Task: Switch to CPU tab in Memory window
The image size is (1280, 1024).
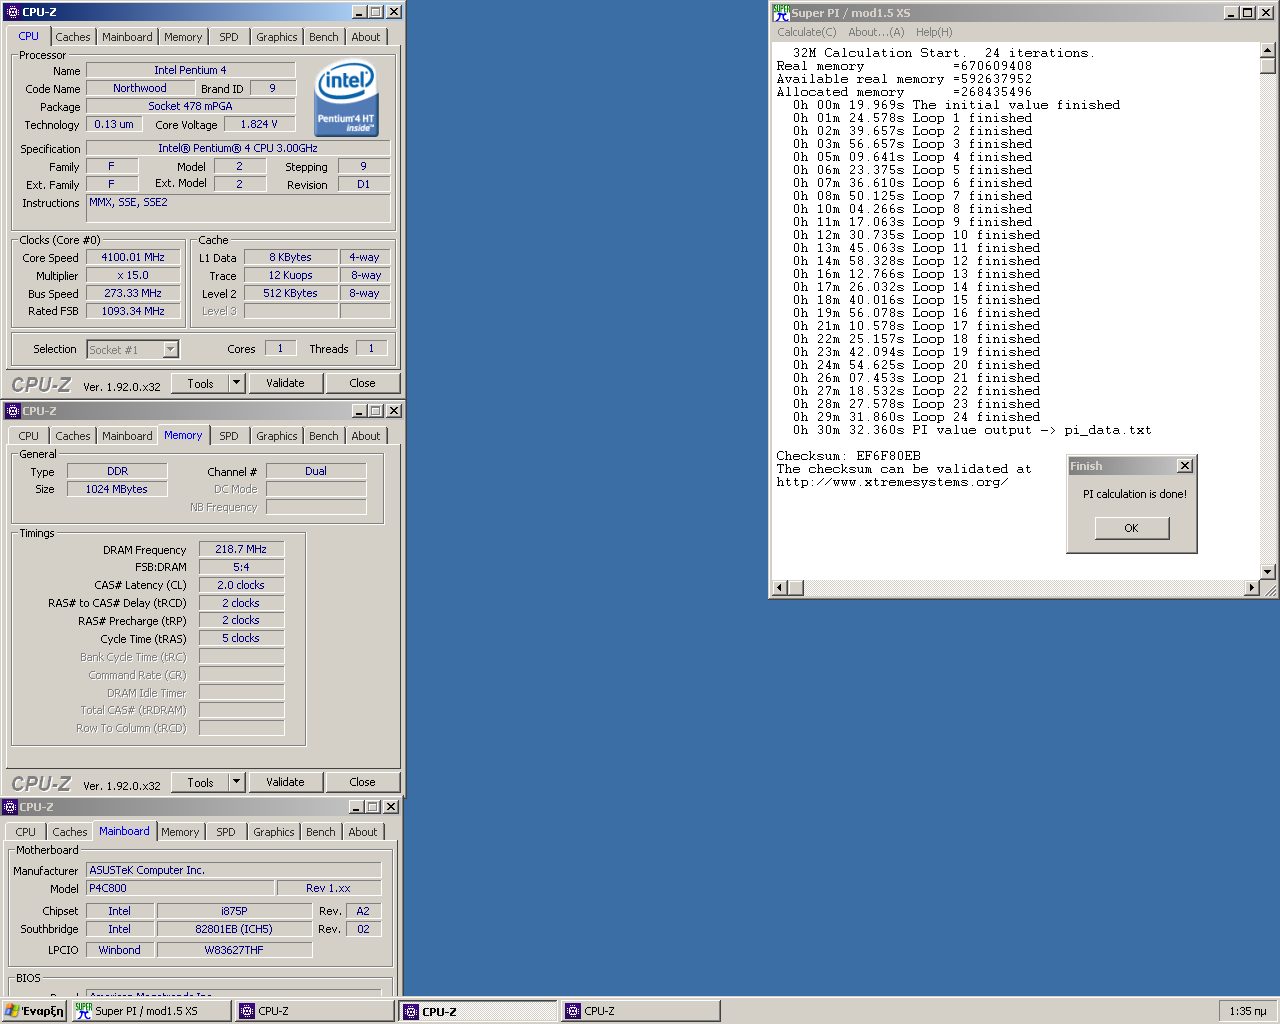Action: tap(28, 436)
